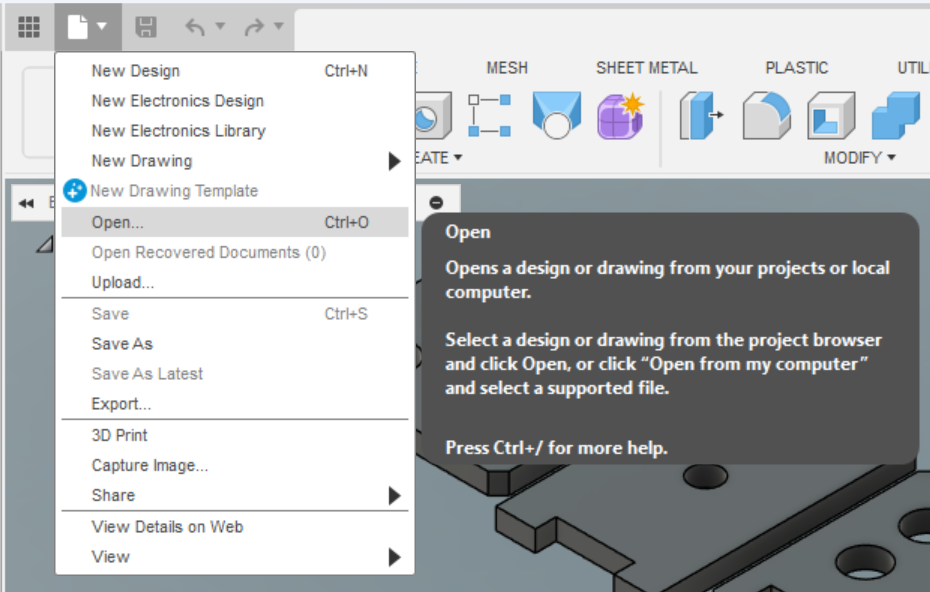
Task: Collapse the browser panel with double arrow
Action: click(27, 203)
